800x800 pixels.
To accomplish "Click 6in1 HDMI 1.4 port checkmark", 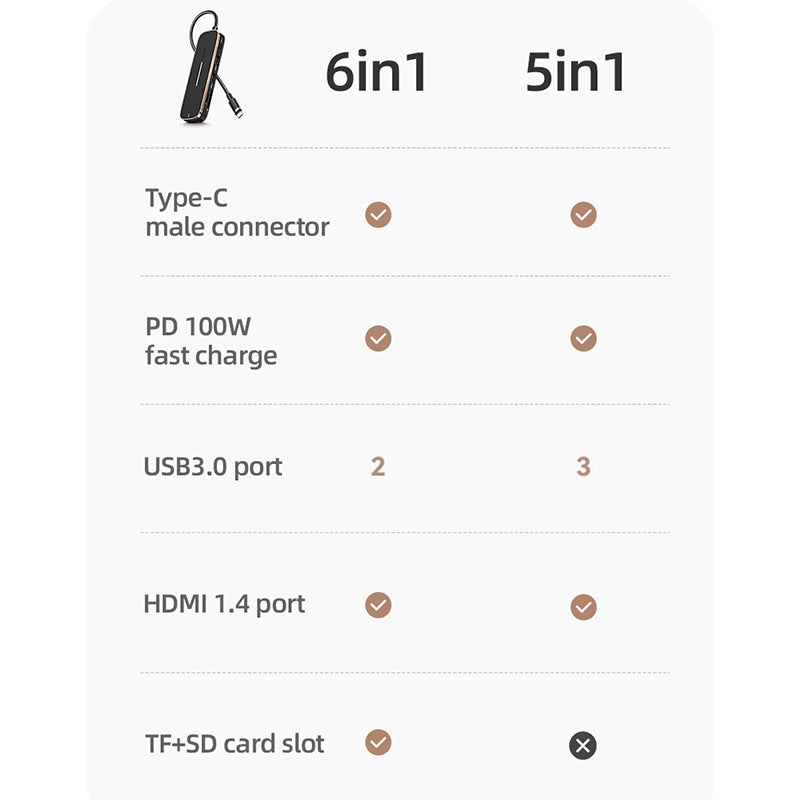I will pos(378,605).
